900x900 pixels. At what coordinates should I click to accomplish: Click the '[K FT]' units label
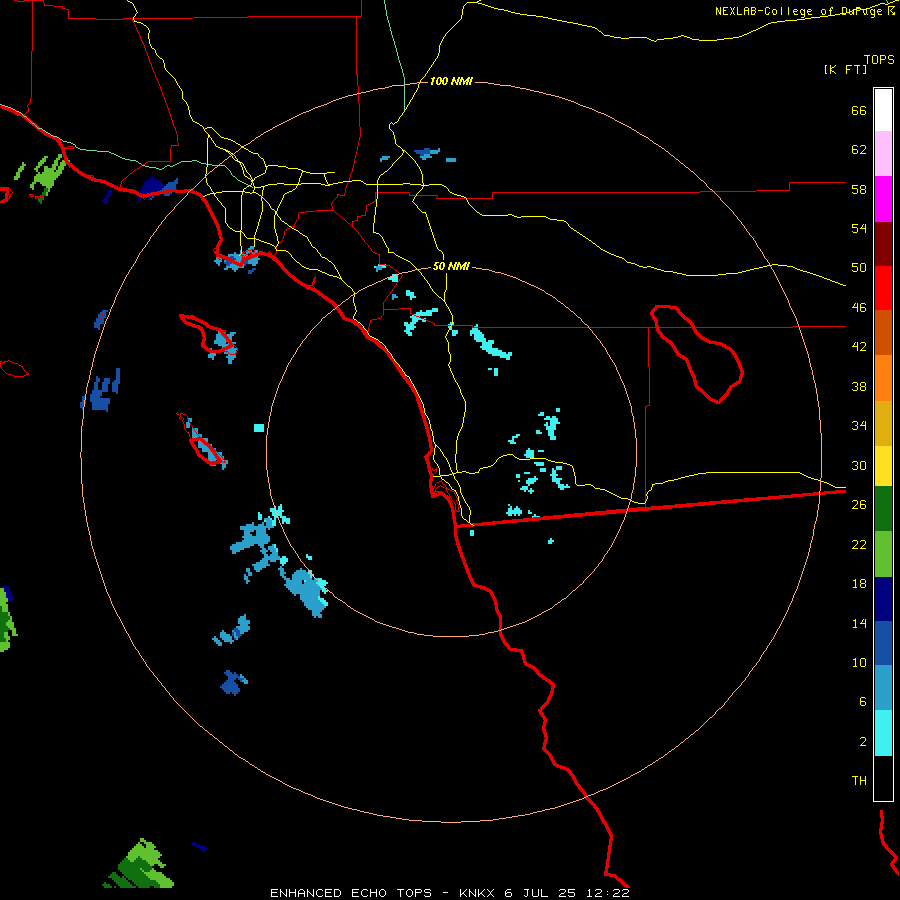pyautogui.click(x=845, y=69)
